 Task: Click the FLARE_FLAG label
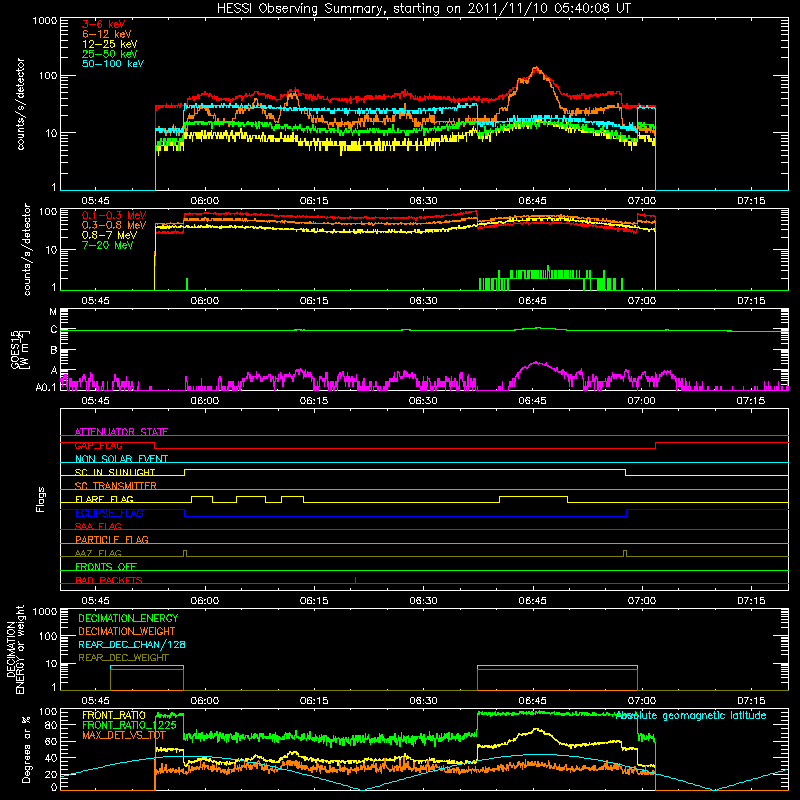pos(104,499)
